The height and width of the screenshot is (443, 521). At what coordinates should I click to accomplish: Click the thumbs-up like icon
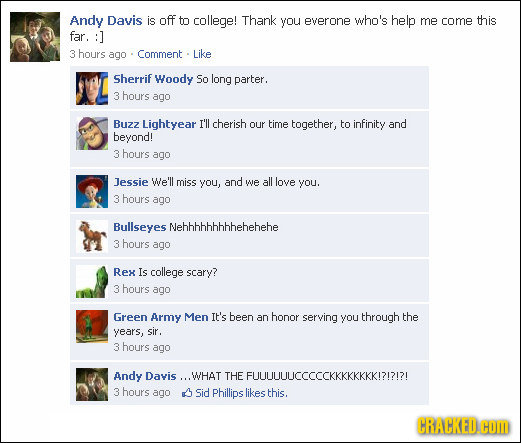(x=187, y=393)
